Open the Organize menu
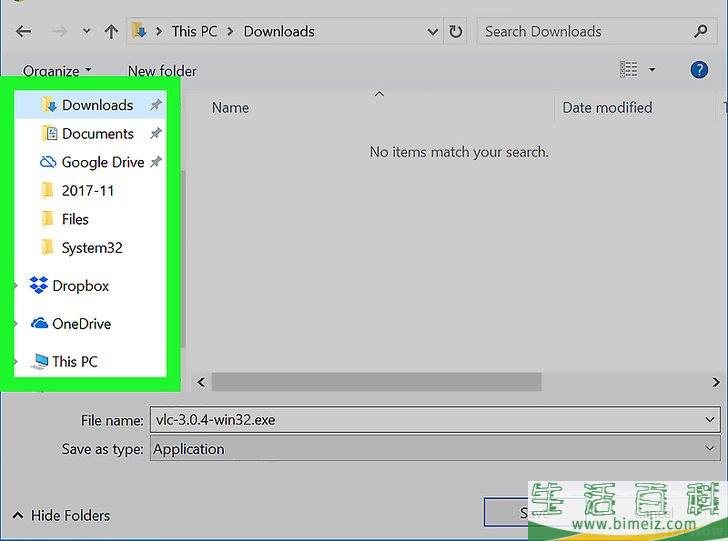Image resolution: width=728 pixels, height=541 pixels. click(x=57, y=71)
